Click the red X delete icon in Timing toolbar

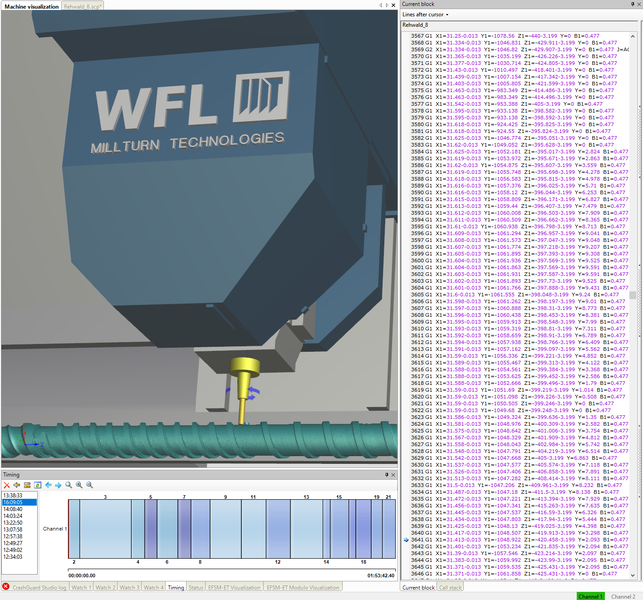point(7,485)
